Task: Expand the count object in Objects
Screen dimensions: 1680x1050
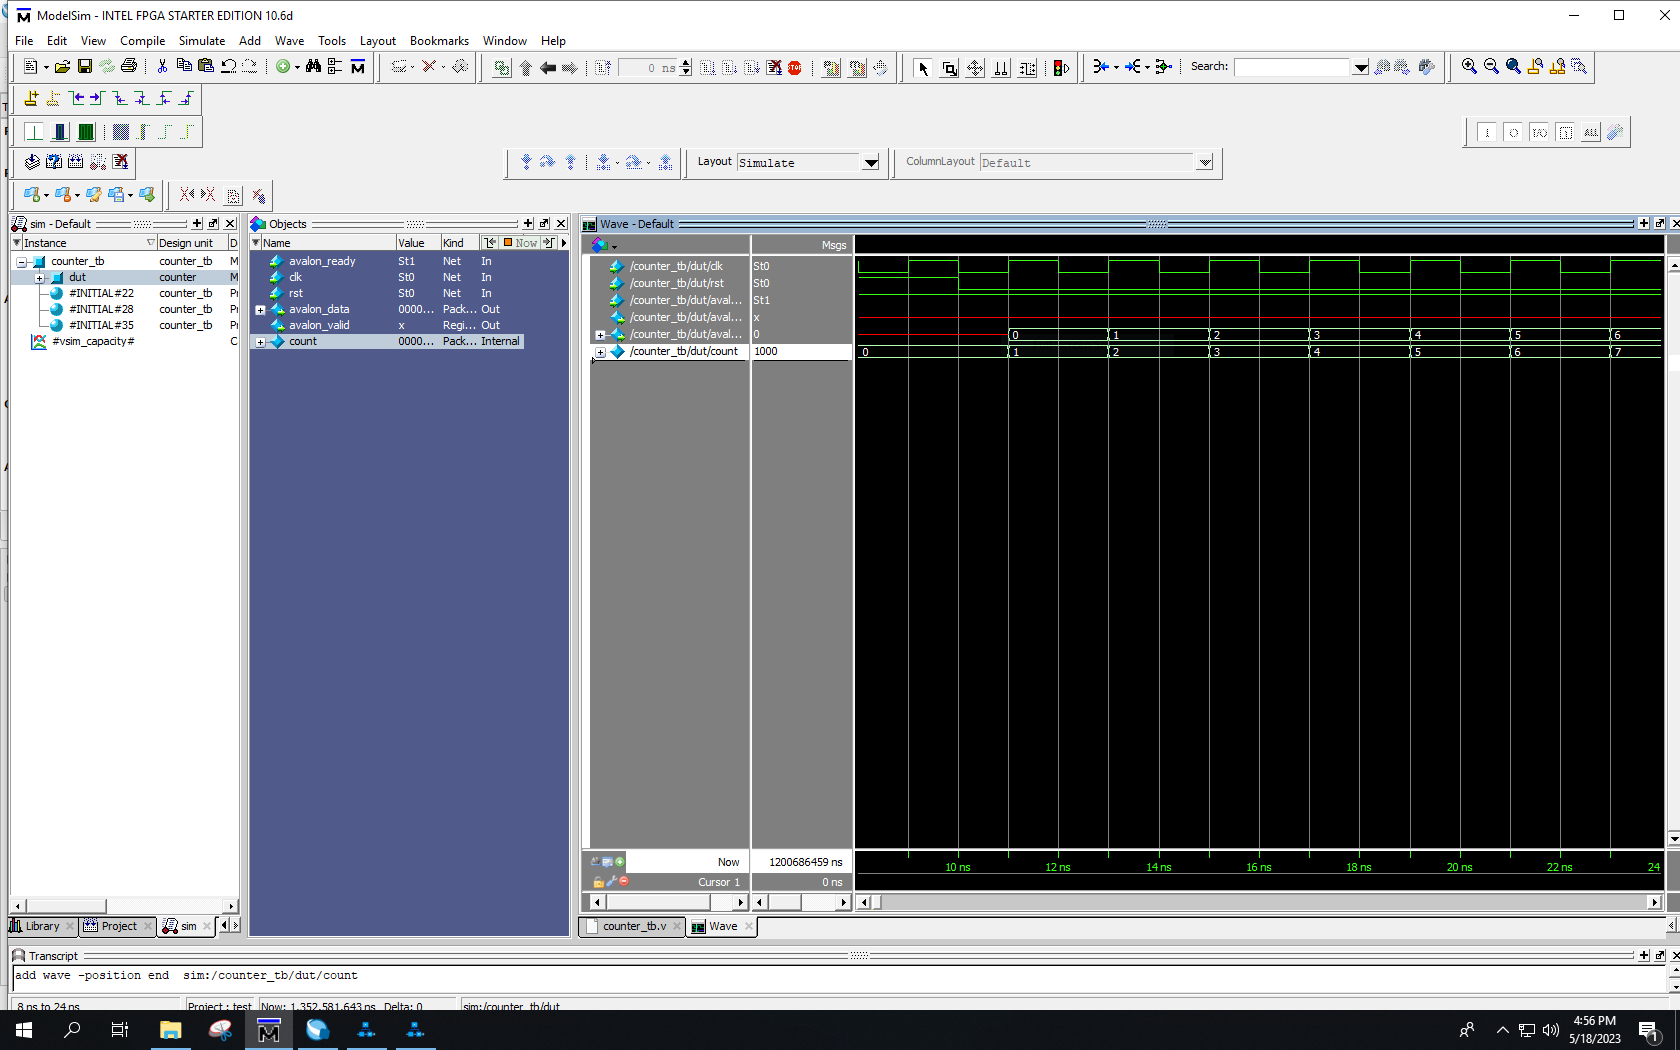Action: click(x=260, y=342)
